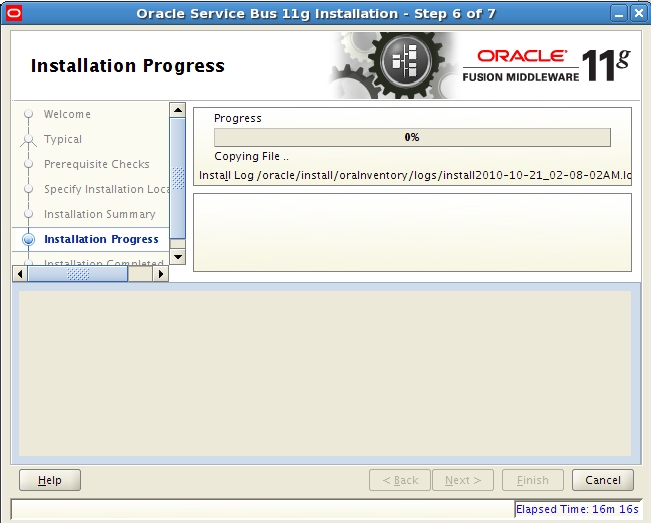Click the Installation Completed step
The width and height of the screenshot is (651, 523).
pyautogui.click(x=104, y=262)
